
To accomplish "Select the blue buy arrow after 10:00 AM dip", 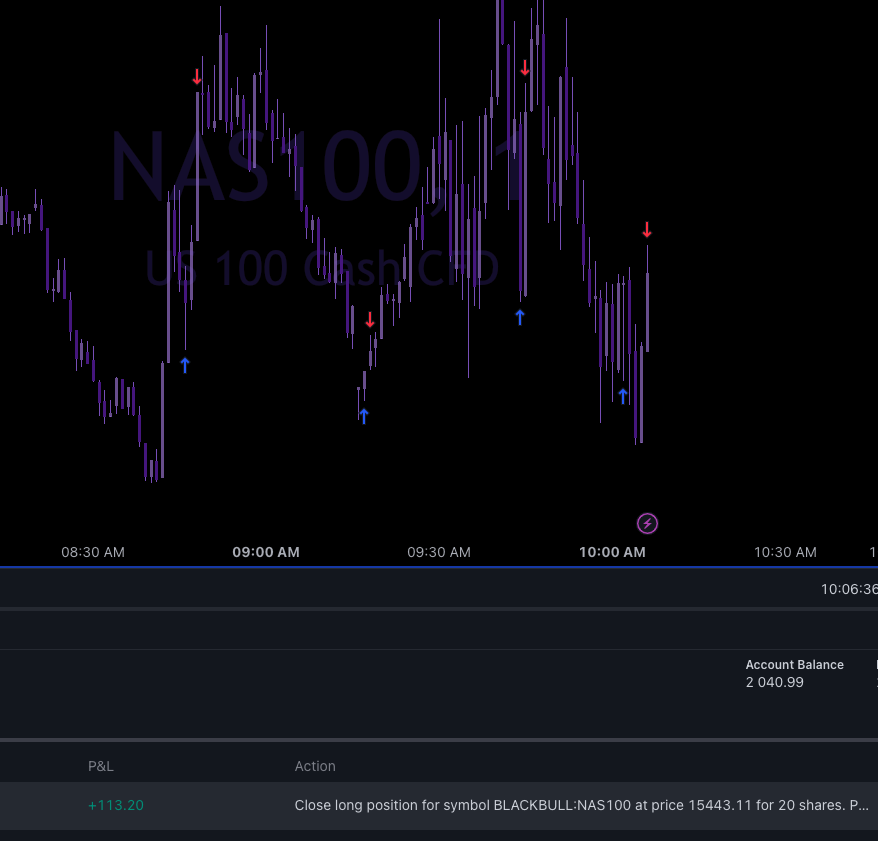I will (x=622, y=394).
